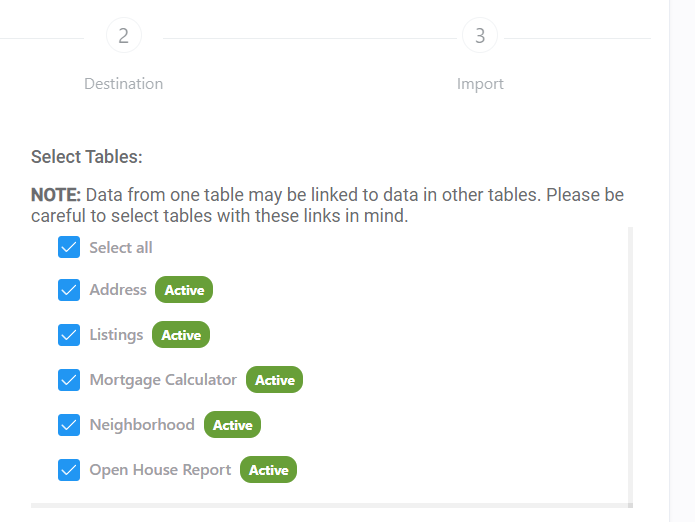The width and height of the screenshot is (695, 522).
Task: Click the Open House Report table name
Action: pyautogui.click(x=160, y=470)
